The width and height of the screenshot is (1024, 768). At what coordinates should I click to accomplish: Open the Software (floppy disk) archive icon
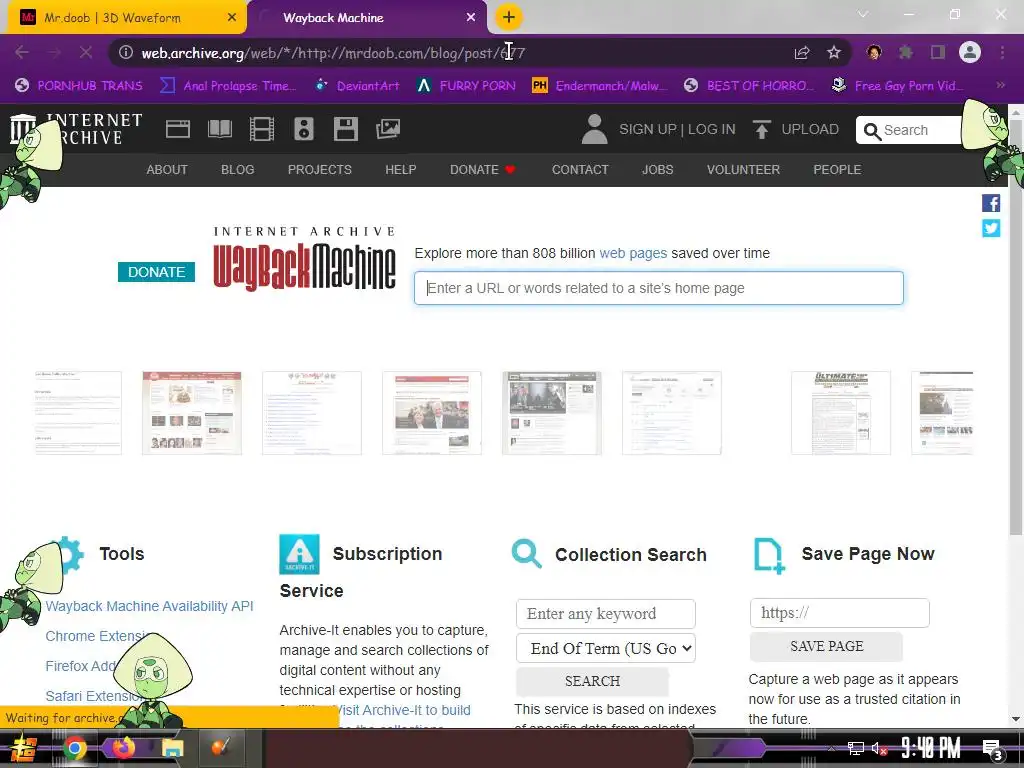point(345,129)
